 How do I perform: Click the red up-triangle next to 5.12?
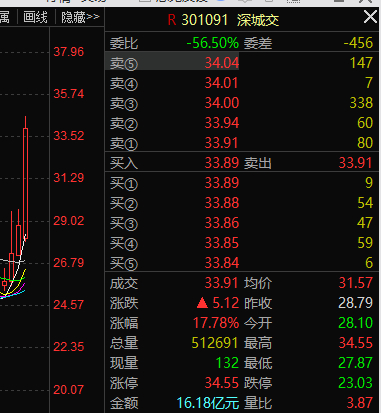coord(202,303)
